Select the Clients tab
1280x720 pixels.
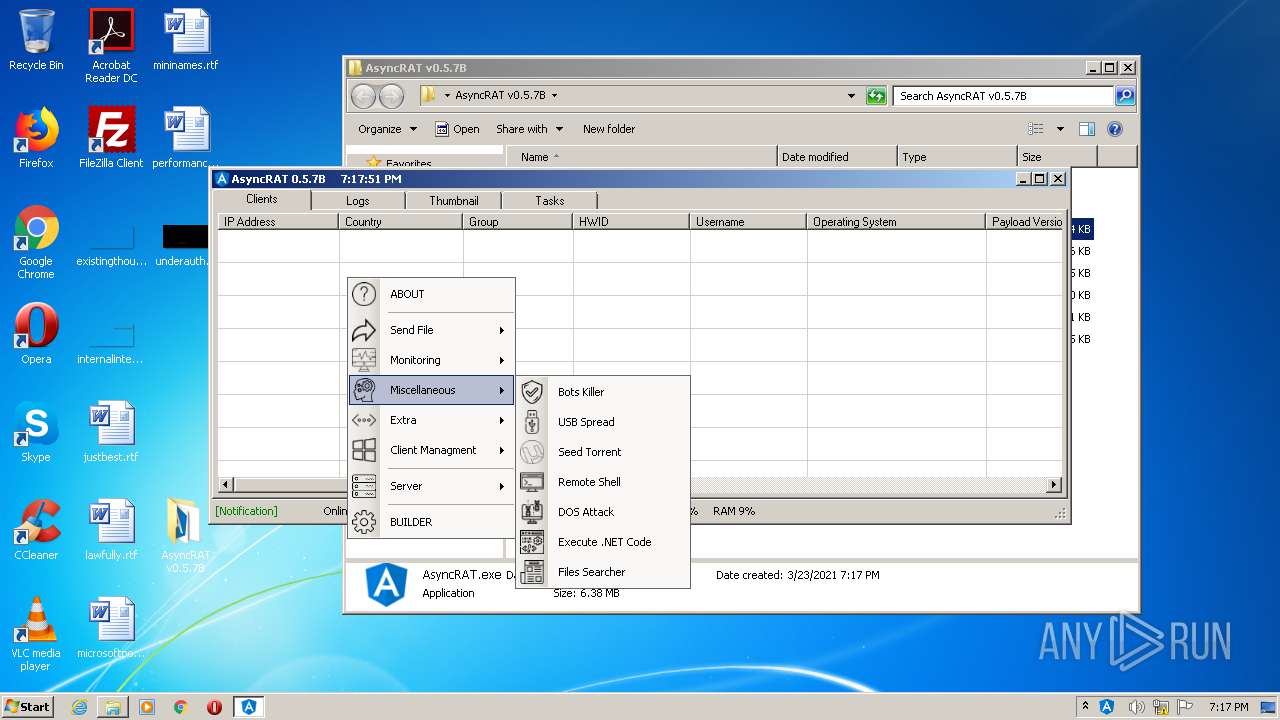tap(262, 199)
